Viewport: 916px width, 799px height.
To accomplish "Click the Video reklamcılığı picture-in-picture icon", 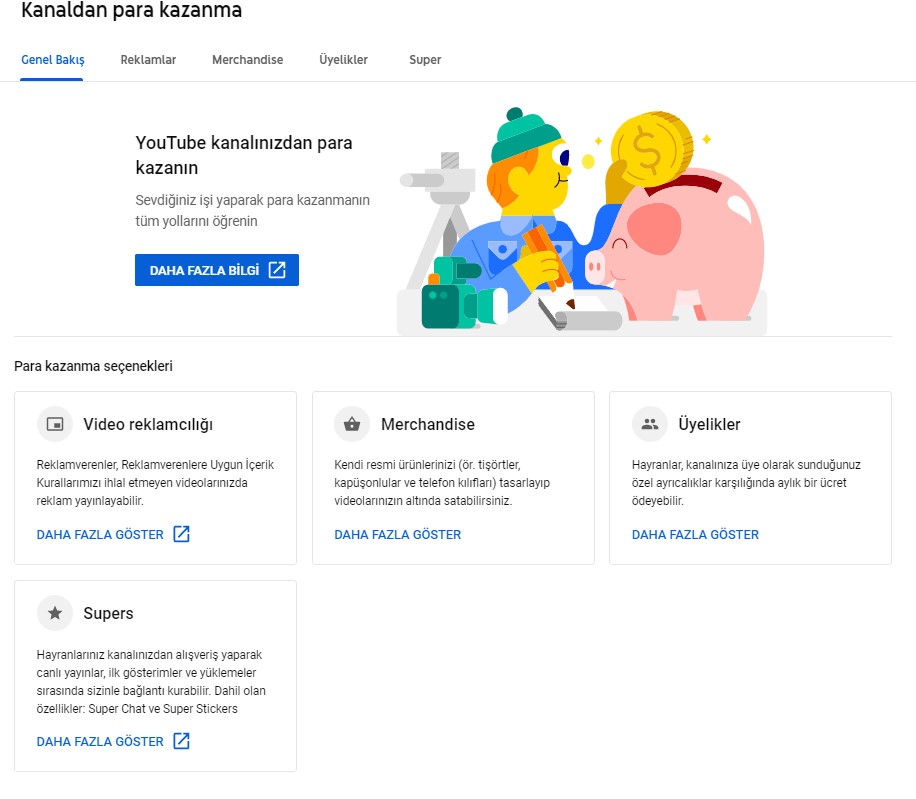I will tap(55, 424).
